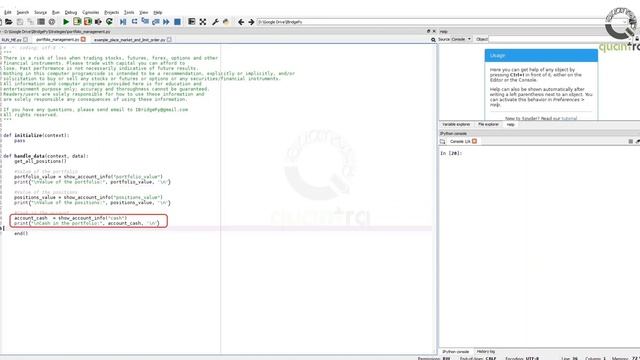
Task: Click the Save all files icon
Action: (30, 22)
